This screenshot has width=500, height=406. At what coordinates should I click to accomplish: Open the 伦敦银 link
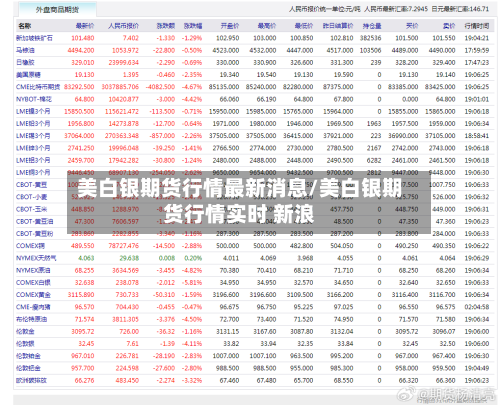[x=25, y=344]
